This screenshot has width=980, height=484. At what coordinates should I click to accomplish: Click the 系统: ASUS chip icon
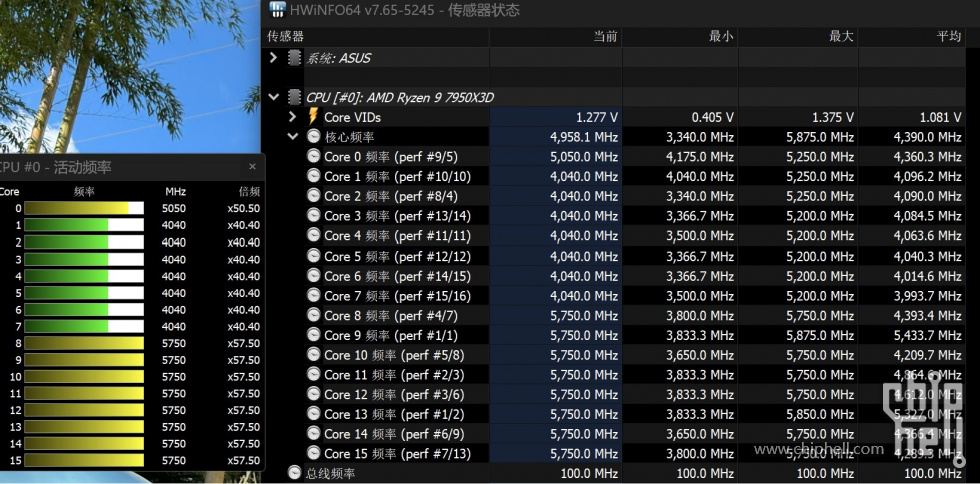pyautogui.click(x=294, y=58)
